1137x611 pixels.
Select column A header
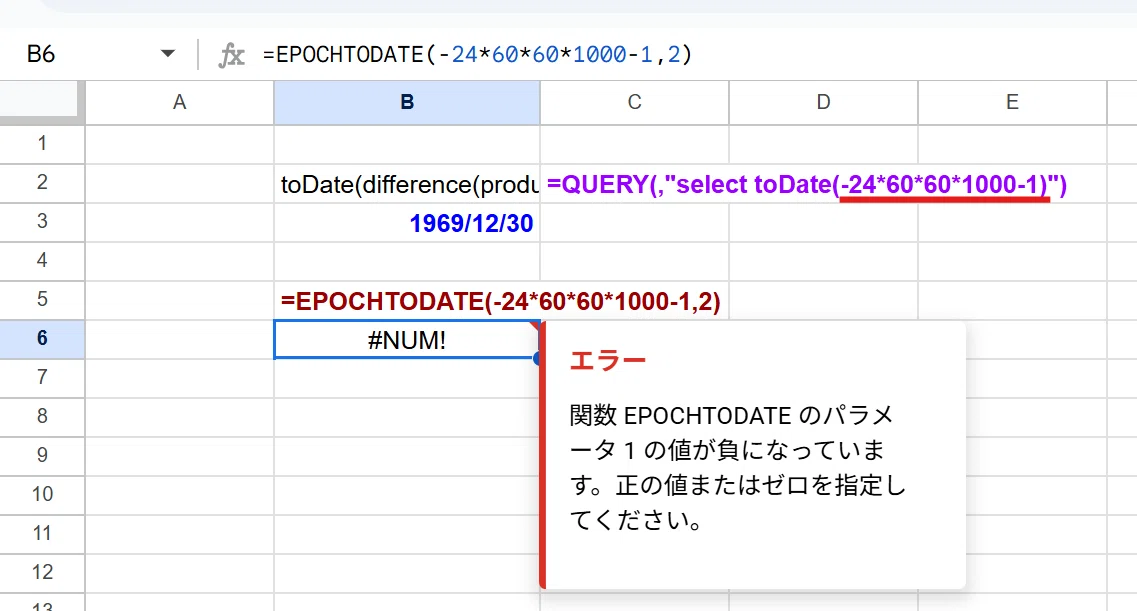[x=179, y=102]
